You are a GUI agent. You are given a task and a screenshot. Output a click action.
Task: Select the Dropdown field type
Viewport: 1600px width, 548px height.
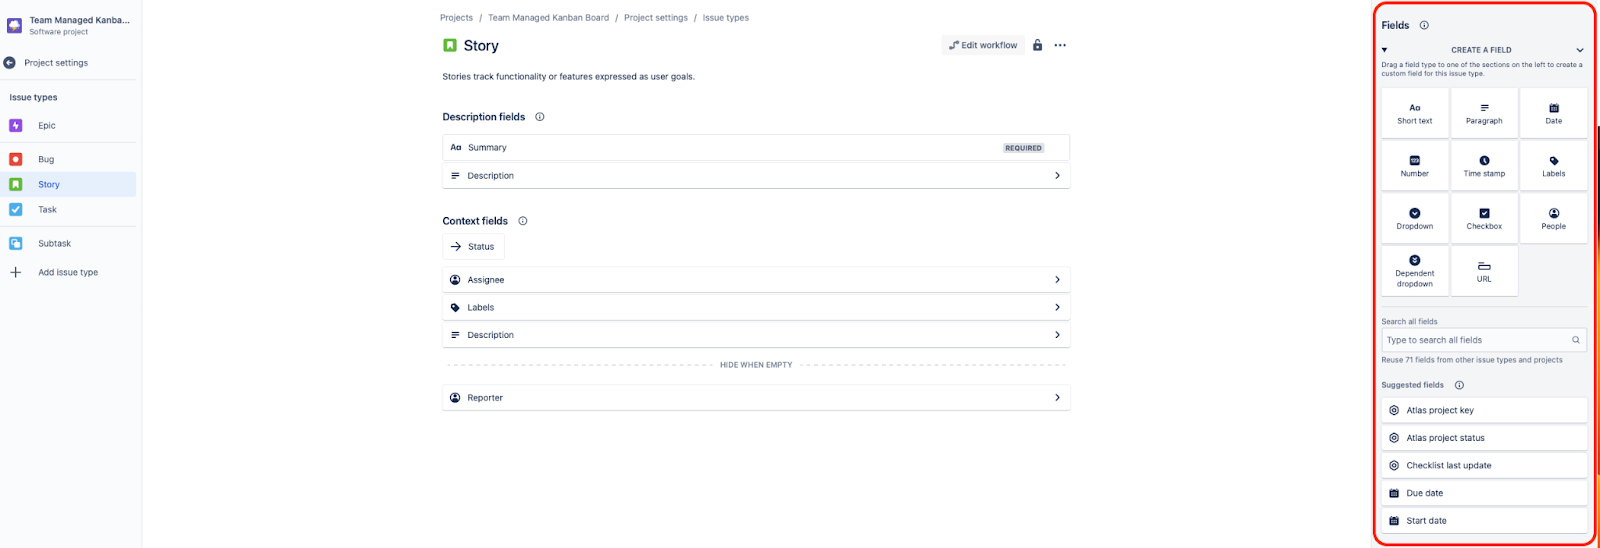click(1415, 219)
